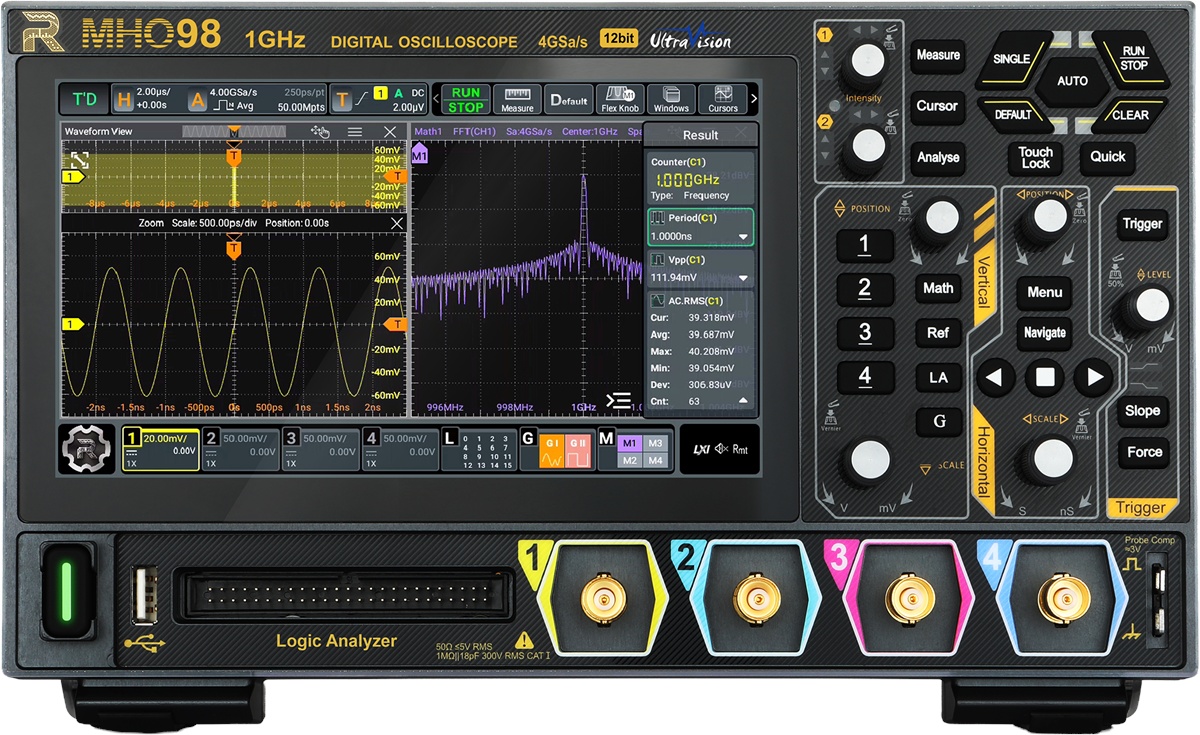Tap the gear-shaped function navigation icon

click(x=87, y=448)
